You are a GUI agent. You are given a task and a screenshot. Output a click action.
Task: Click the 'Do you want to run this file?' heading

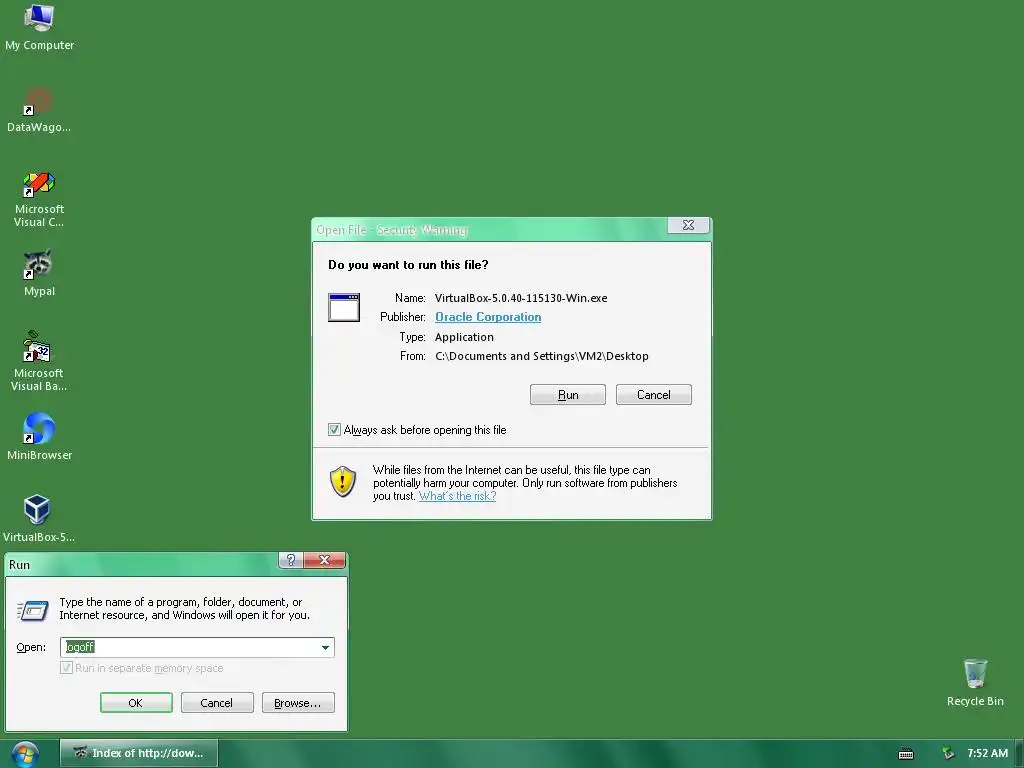[408, 264]
